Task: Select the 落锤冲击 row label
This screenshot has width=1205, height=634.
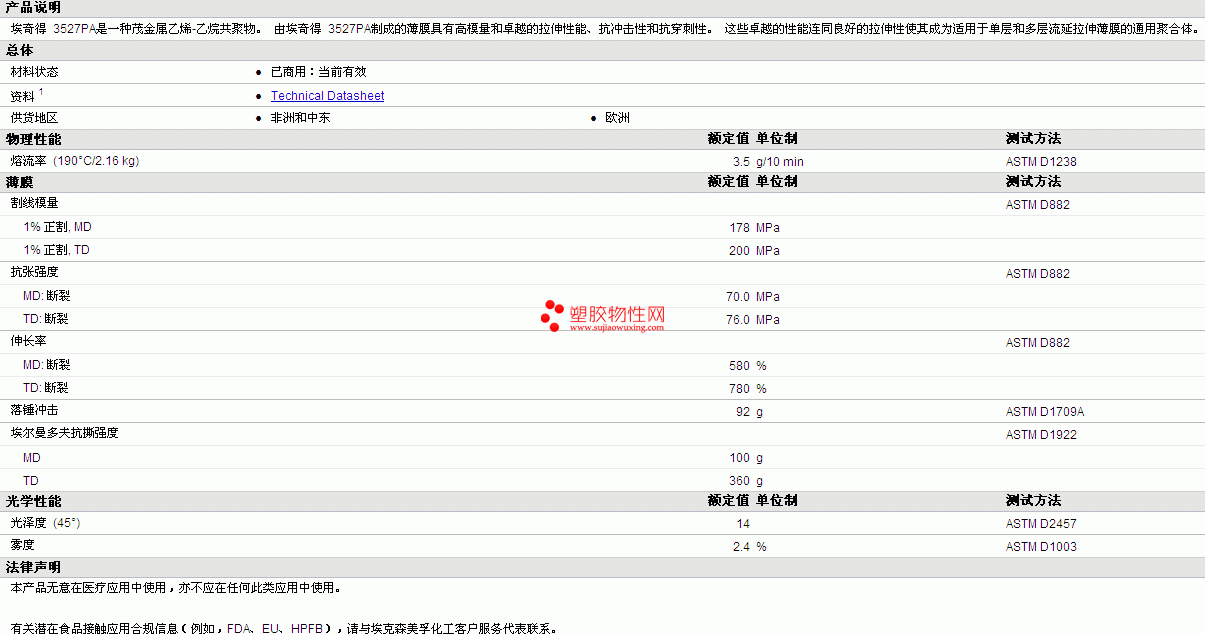Action: 35,410
